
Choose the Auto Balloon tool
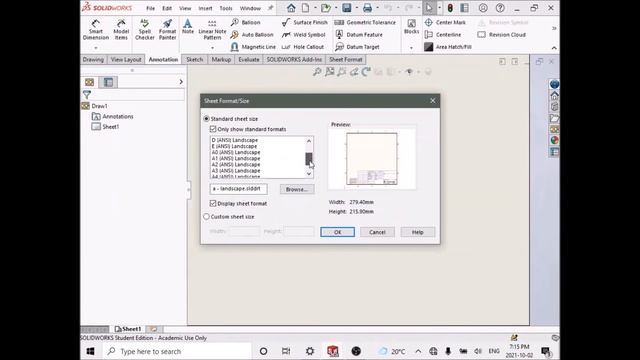[x=252, y=35]
